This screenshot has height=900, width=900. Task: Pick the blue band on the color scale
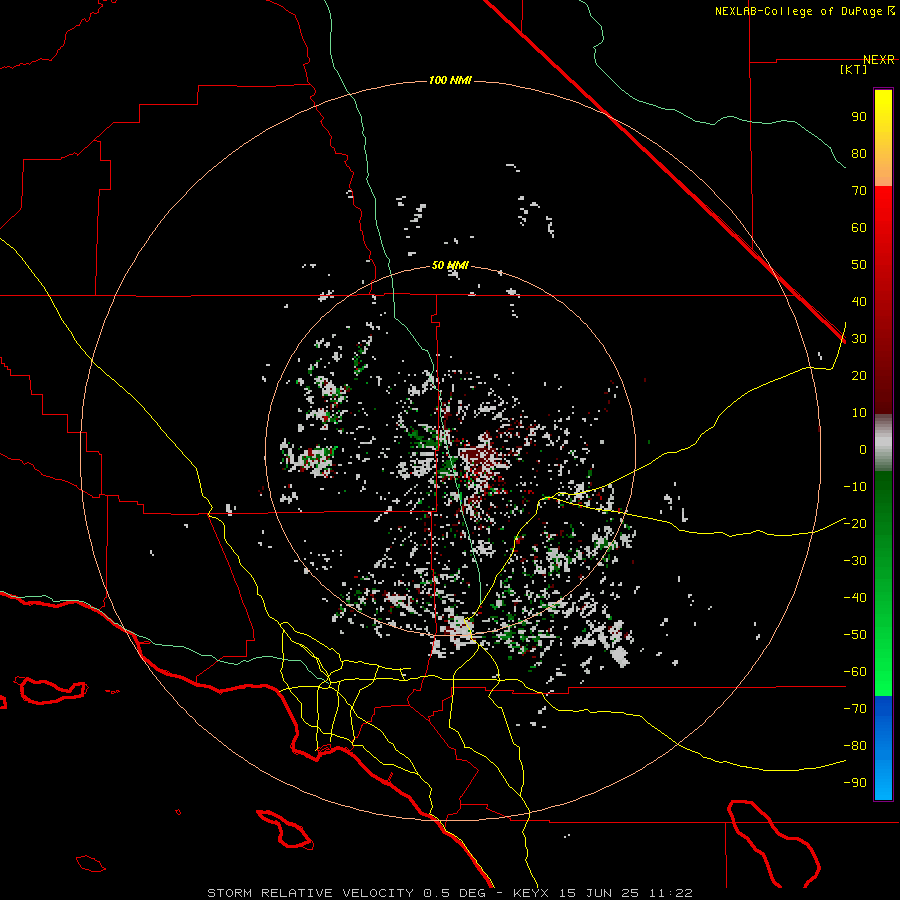[x=883, y=747]
